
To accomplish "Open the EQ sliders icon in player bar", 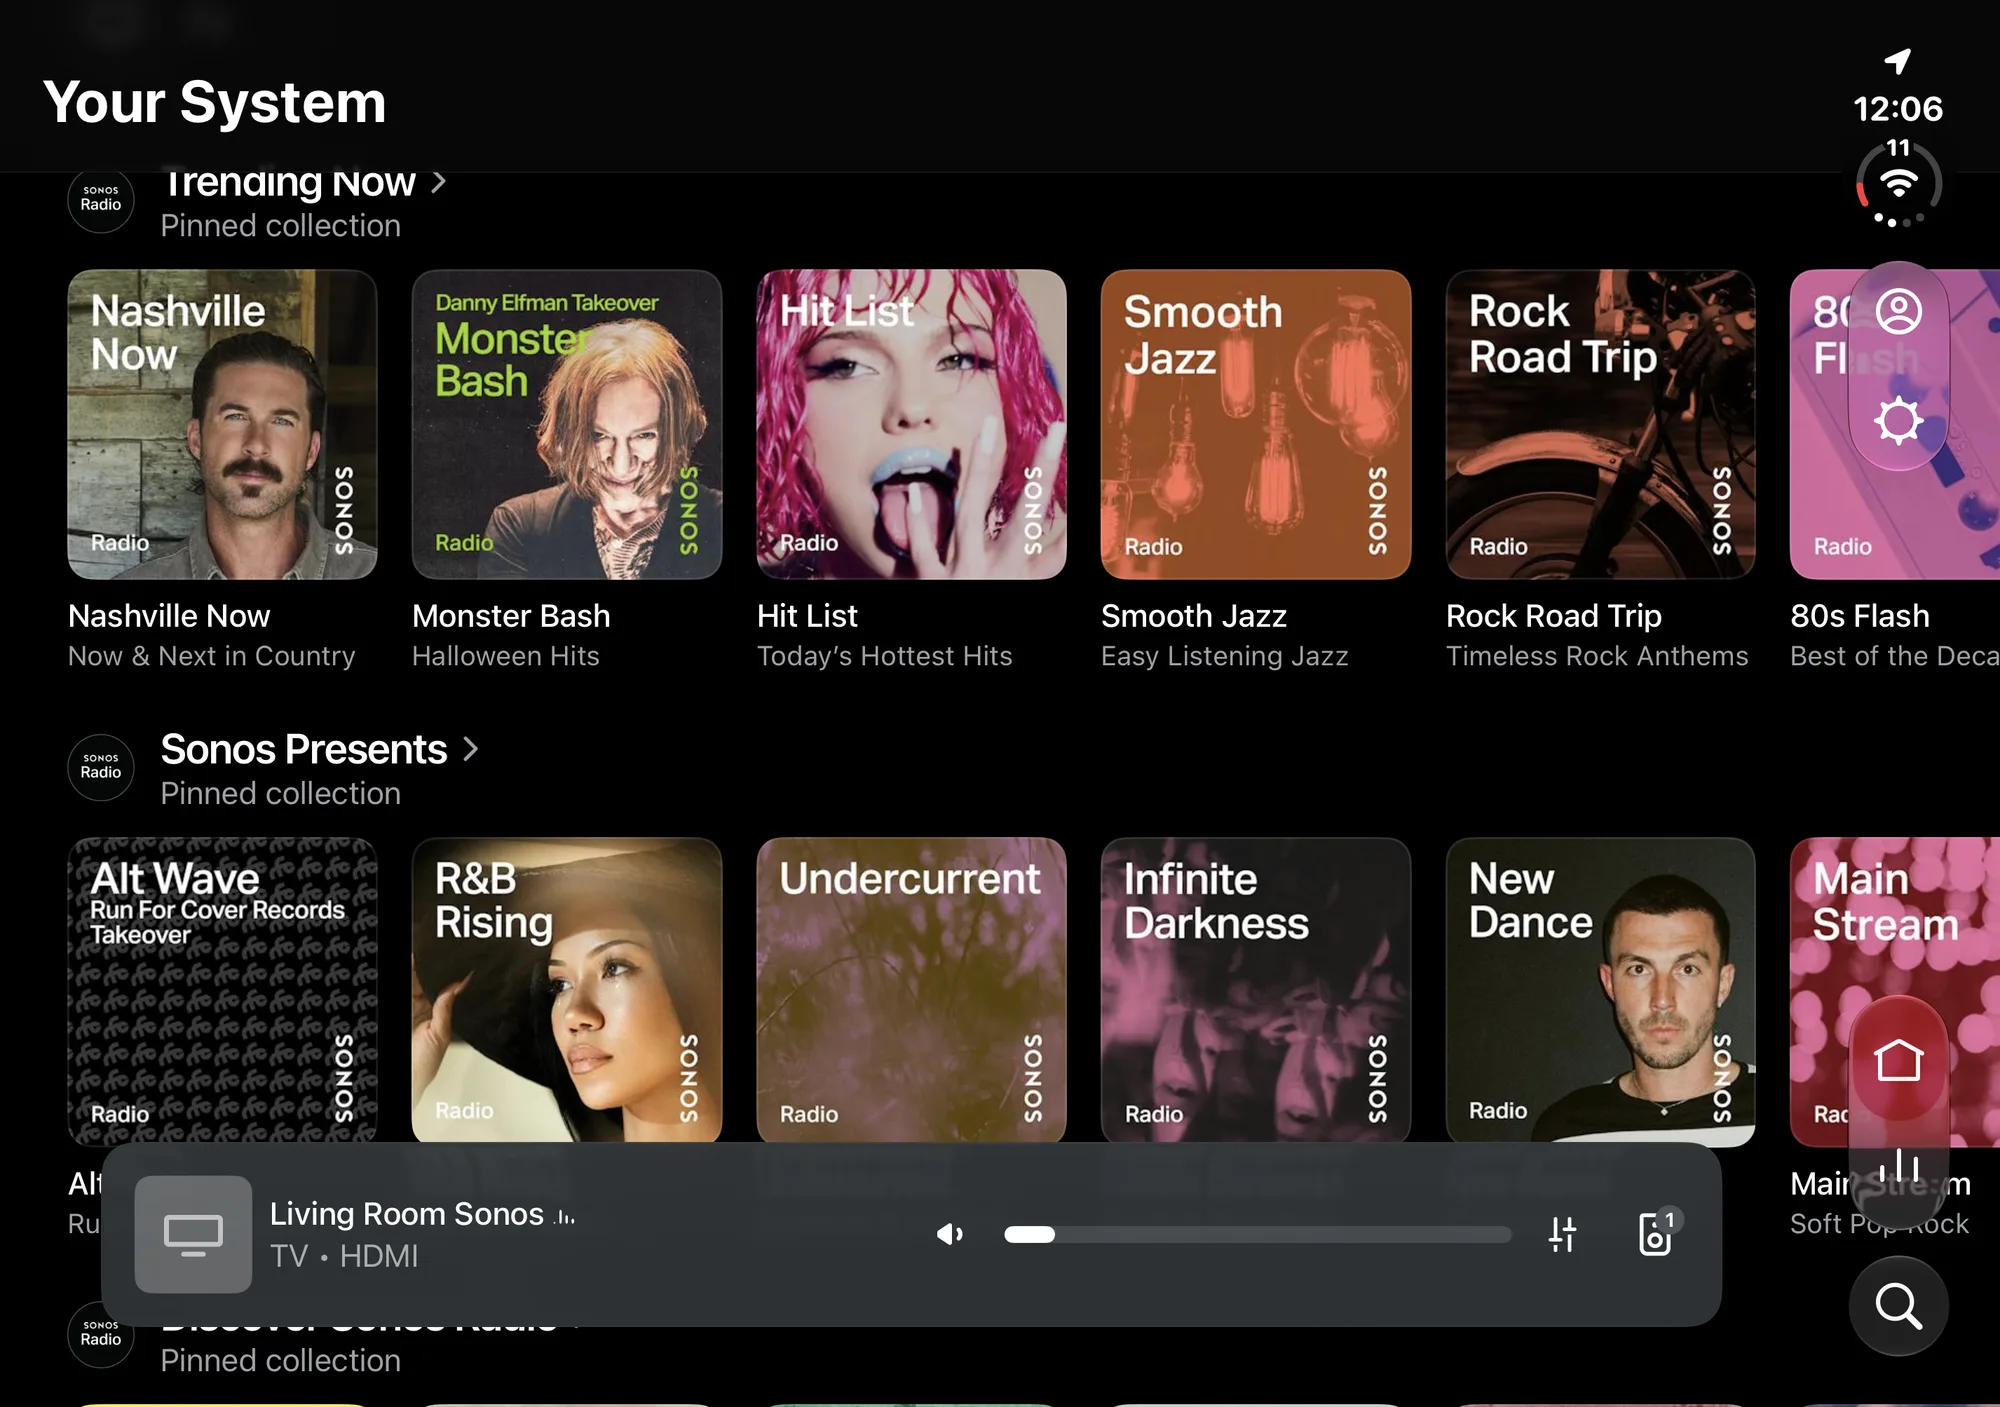I will tap(1562, 1234).
